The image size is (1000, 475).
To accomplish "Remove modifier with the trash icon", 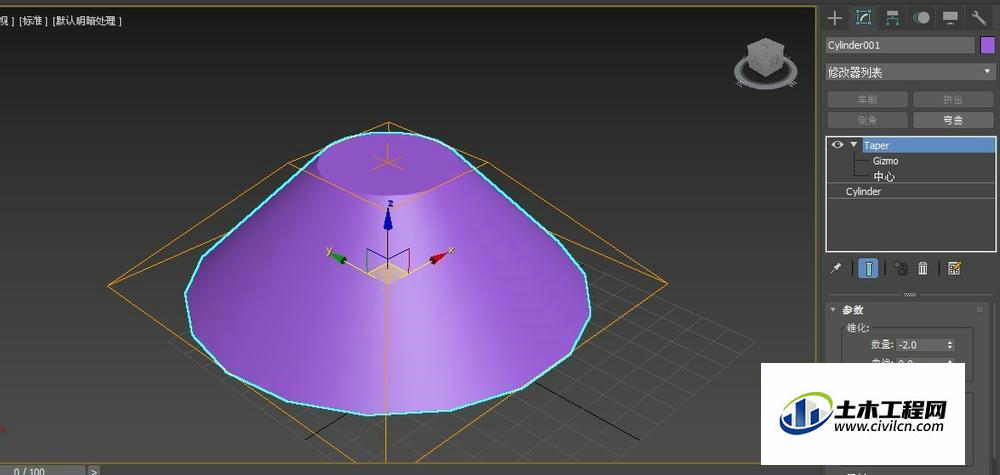I will 923,268.
